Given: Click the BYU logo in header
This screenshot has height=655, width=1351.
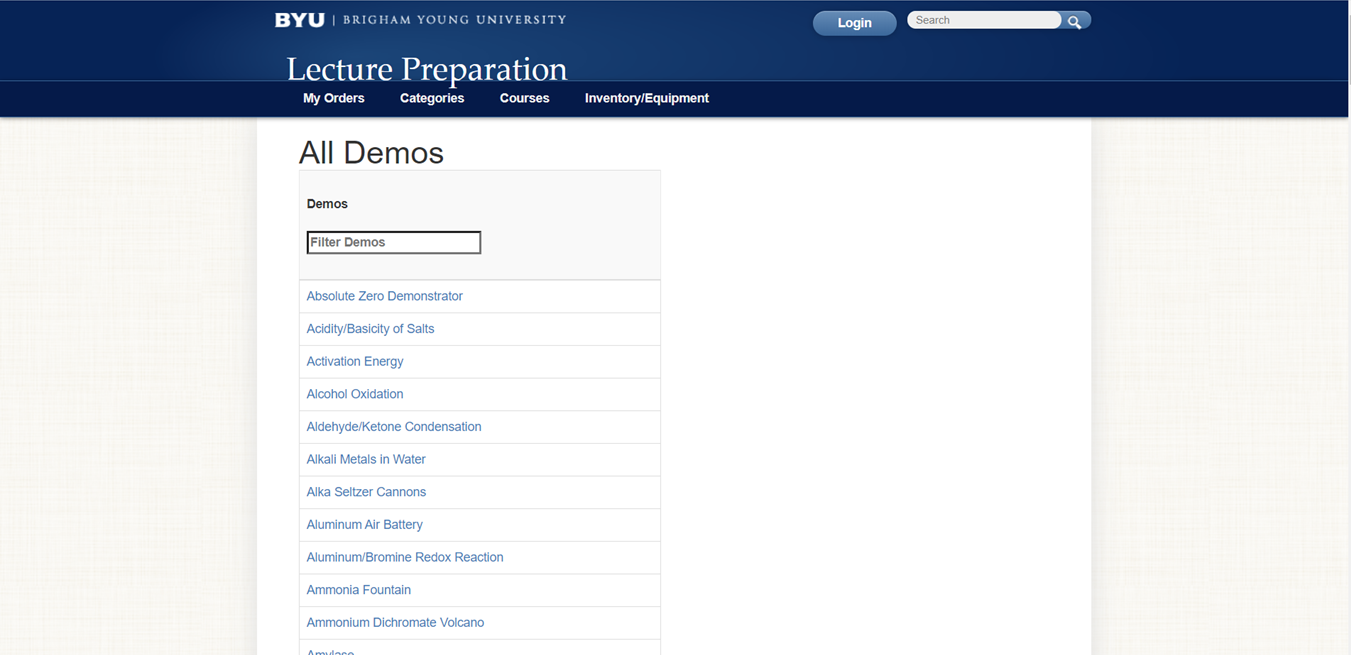Looking at the screenshot, I should click(300, 20).
